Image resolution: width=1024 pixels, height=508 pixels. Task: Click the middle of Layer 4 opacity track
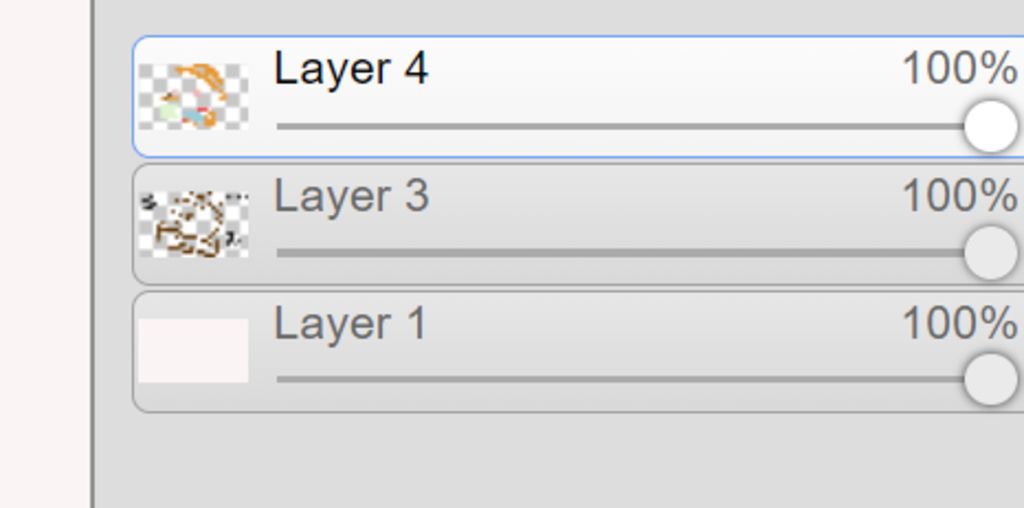point(620,126)
